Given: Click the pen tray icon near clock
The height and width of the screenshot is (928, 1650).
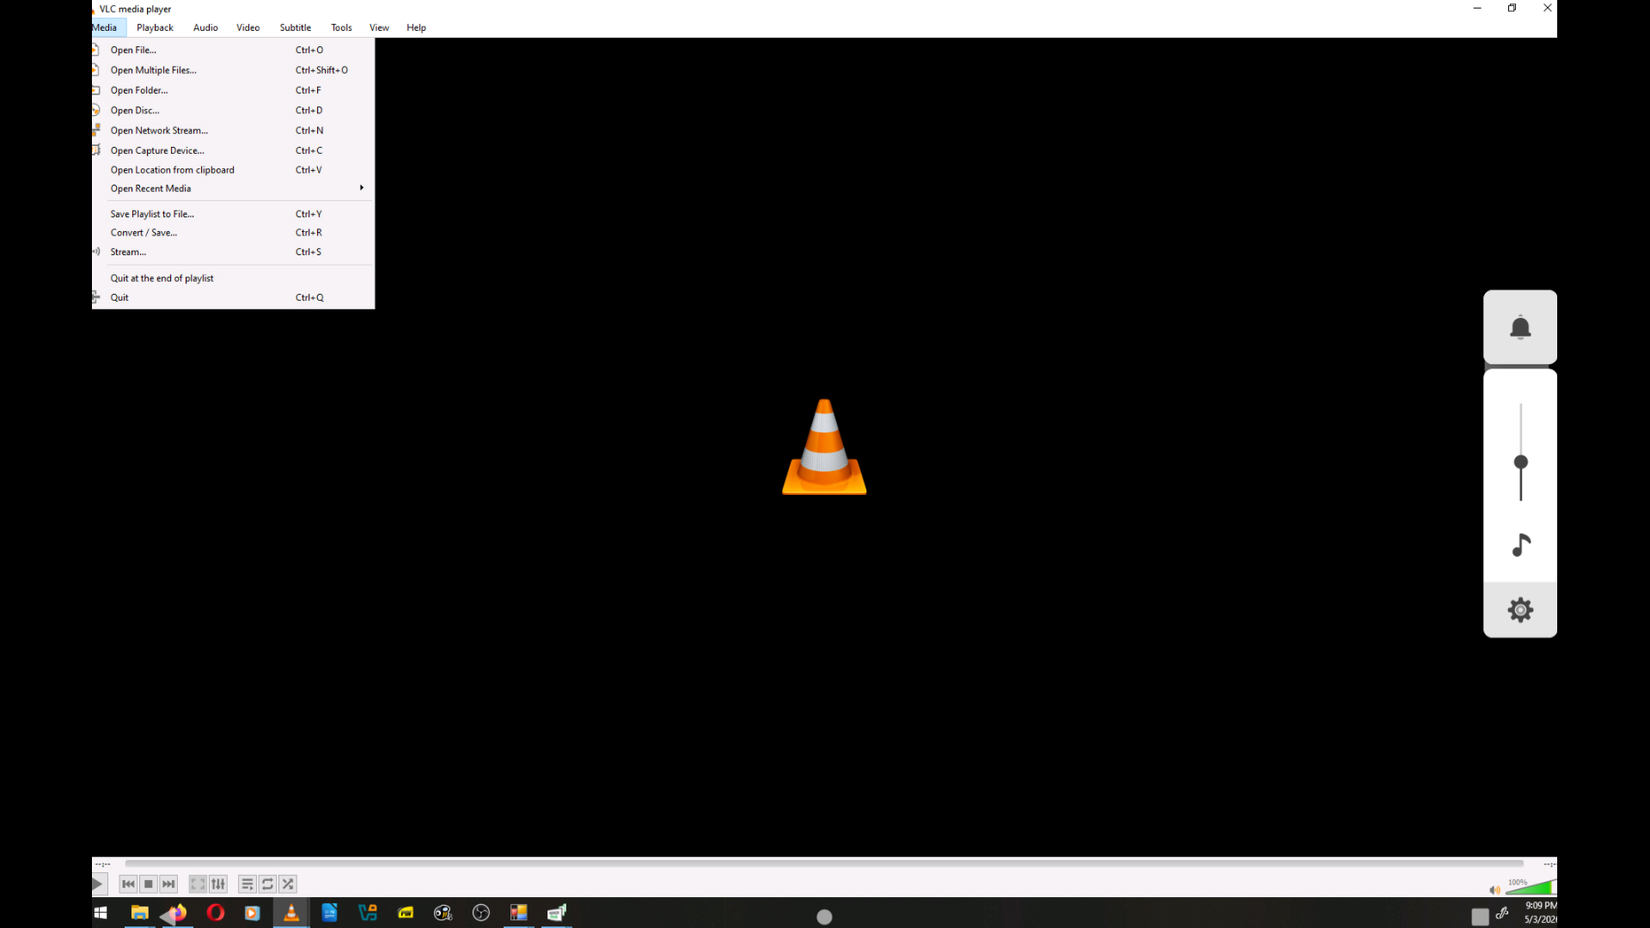Looking at the screenshot, I should [x=1502, y=913].
